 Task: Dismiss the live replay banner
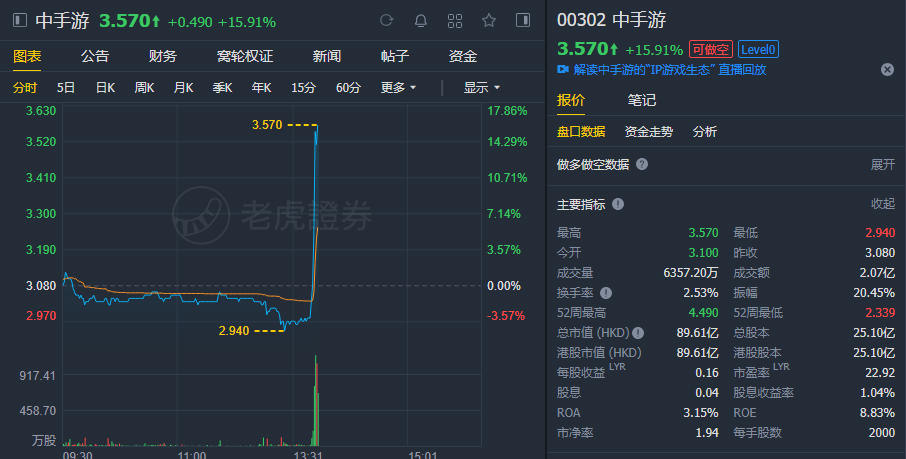pos(887,70)
